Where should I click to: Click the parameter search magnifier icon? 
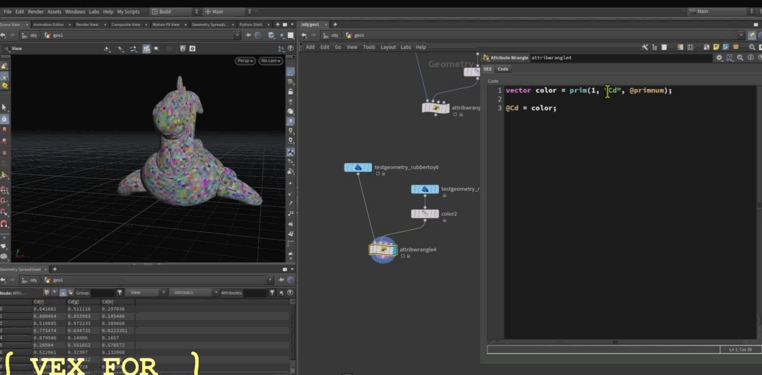tap(740, 58)
